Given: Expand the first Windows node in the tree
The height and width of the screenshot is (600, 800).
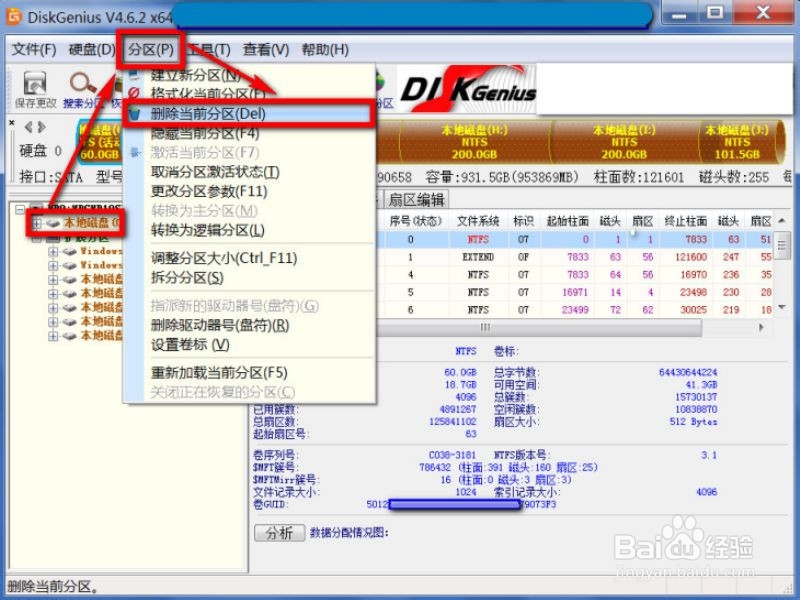Looking at the screenshot, I should coord(52,253).
